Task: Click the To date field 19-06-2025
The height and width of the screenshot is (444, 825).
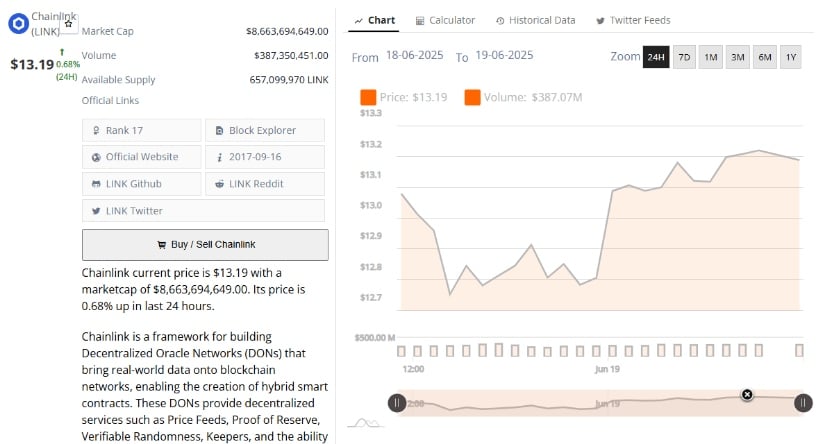Action: click(504, 55)
